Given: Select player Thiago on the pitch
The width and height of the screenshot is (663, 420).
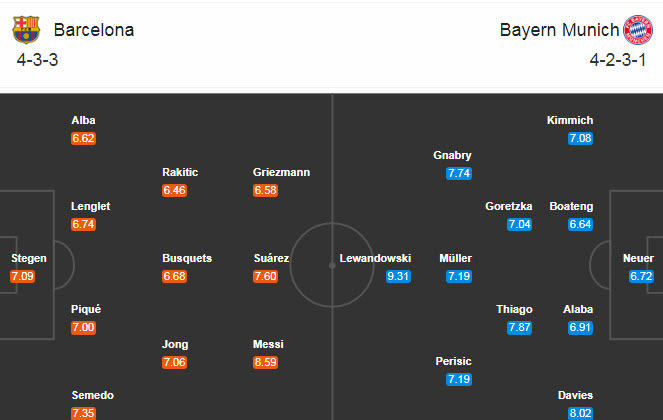Looking at the screenshot, I should (515, 309).
